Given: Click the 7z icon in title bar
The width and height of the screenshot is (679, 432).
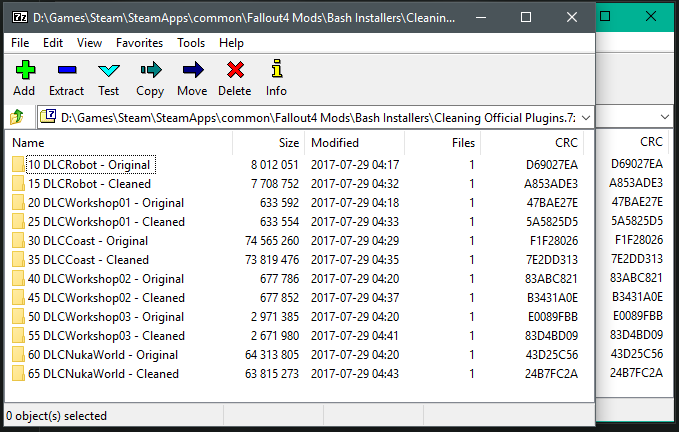Looking at the screenshot, I should pyautogui.click(x=20, y=17).
